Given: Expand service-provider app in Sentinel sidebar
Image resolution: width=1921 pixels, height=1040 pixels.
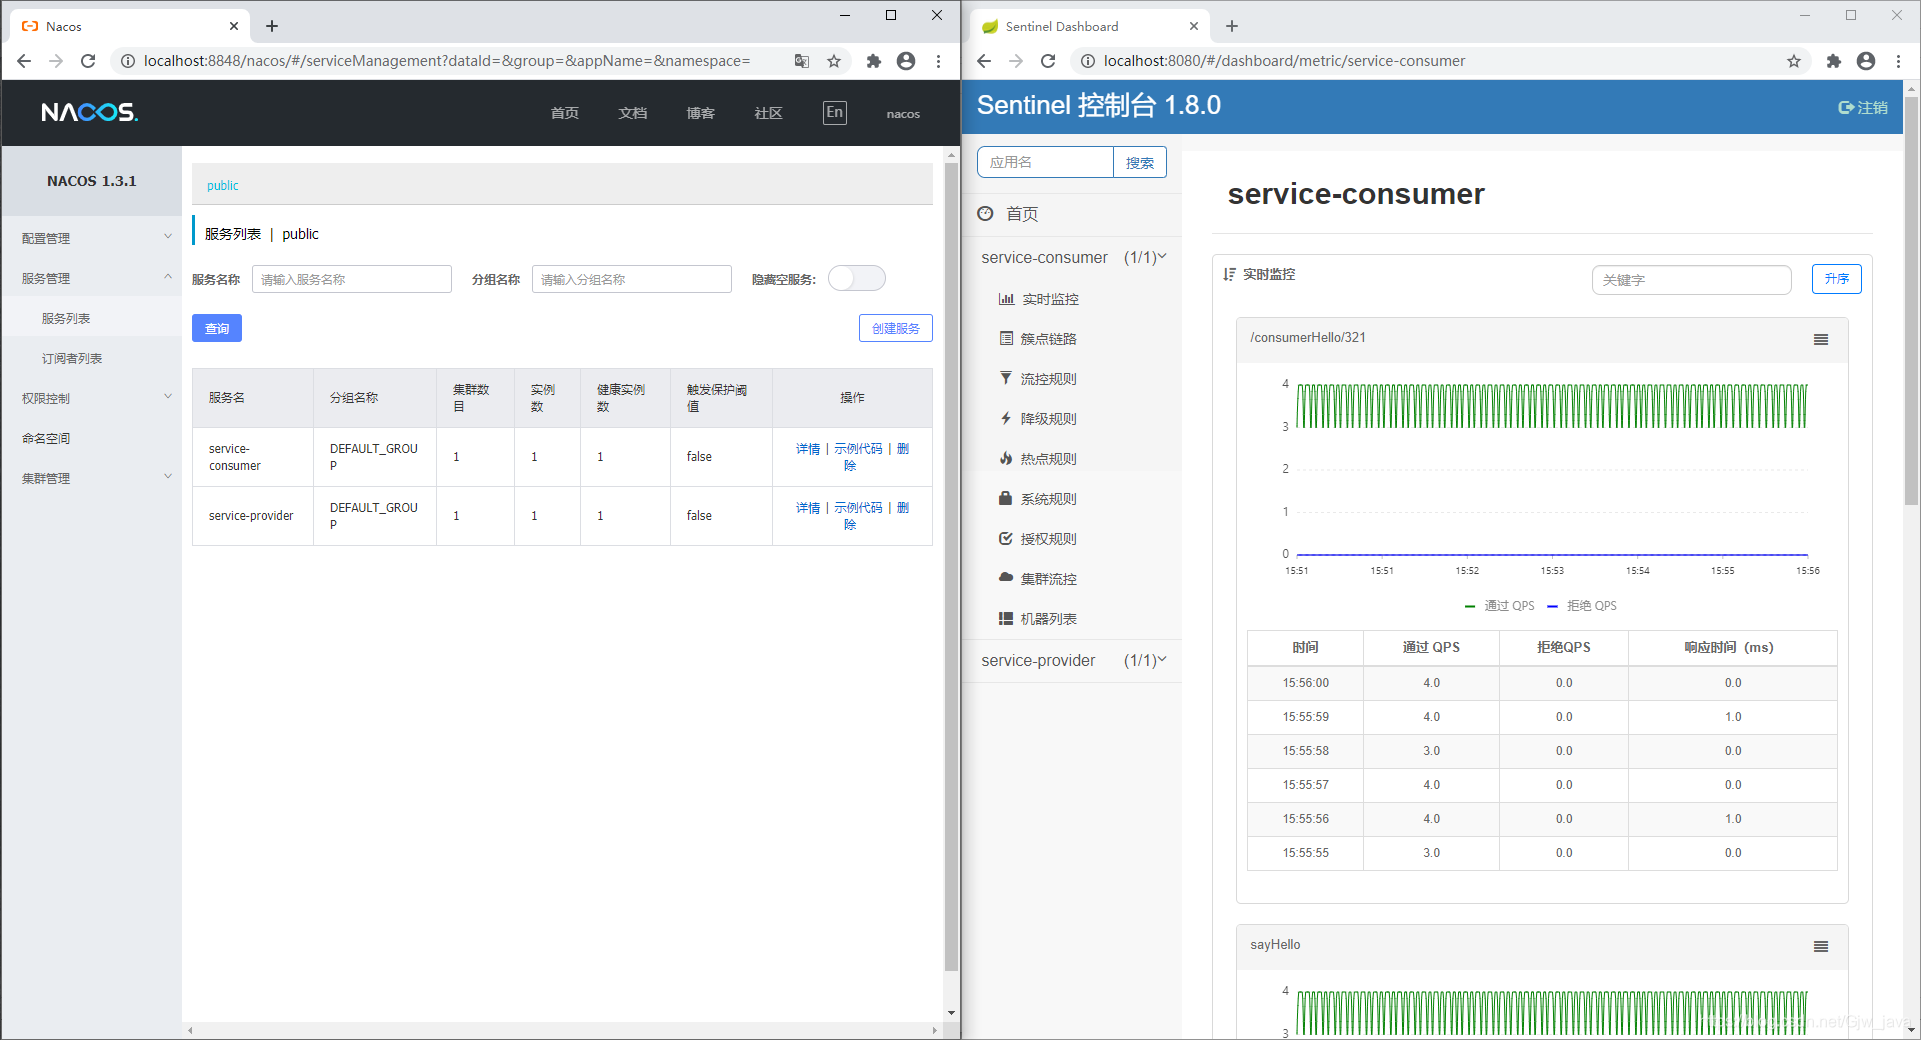Looking at the screenshot, I should pos(1073,661).
